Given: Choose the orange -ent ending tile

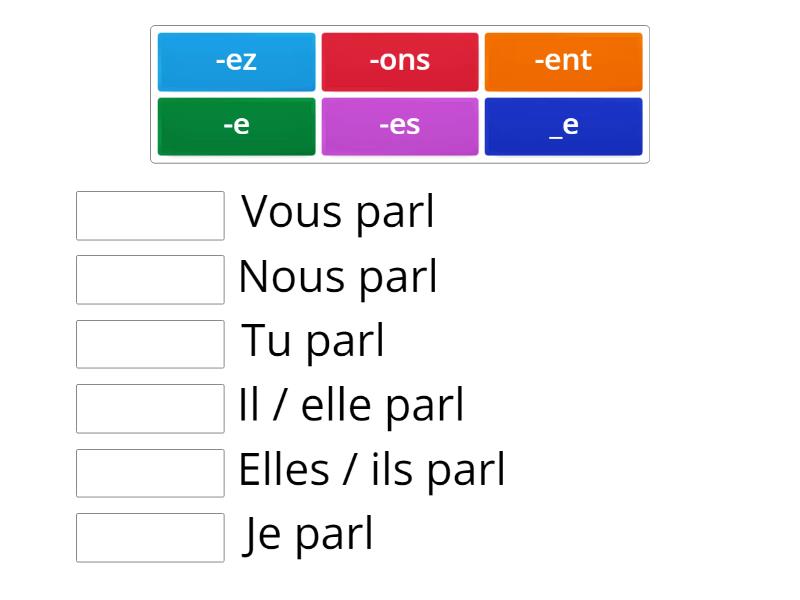Looking at the screenshot, I should point(563,61).
